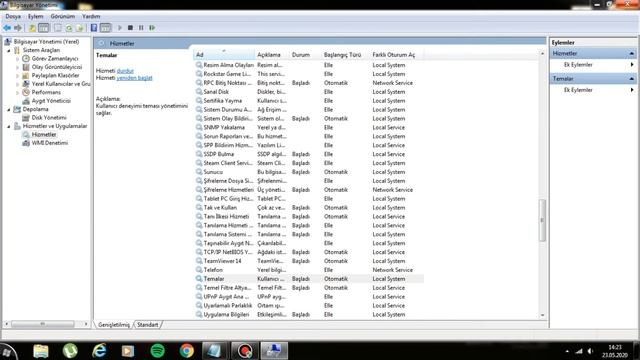Collapse the Temalar section in Eylemler pane
The width and height of the screenshot is (640, 360).
click(631, 78)
